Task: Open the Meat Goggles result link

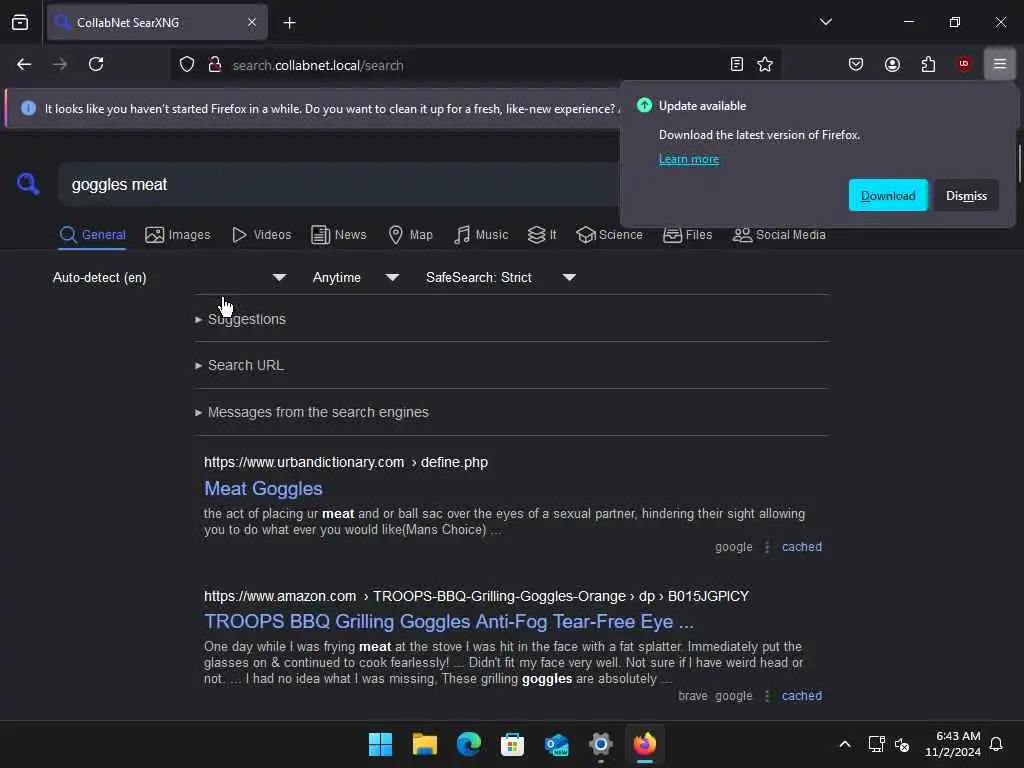Action: point(263,488)
